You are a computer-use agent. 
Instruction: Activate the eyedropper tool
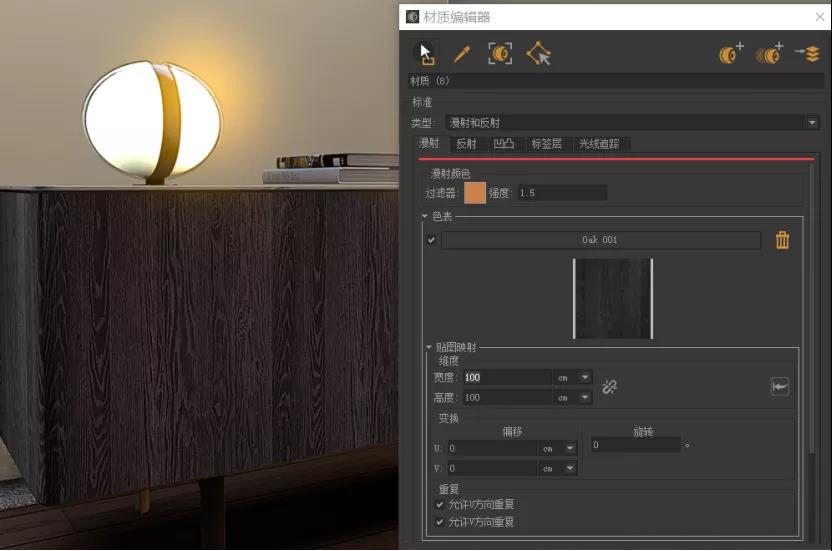pos(461,54)
